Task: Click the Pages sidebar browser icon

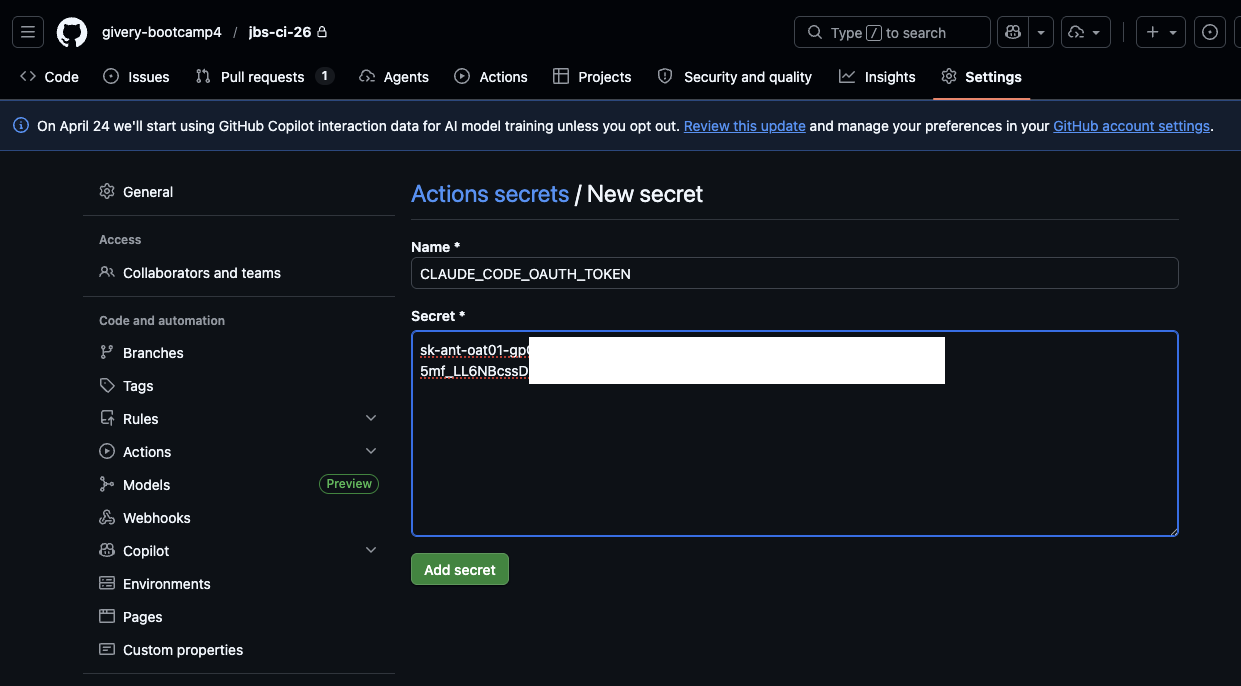Action: coord(107,616)
